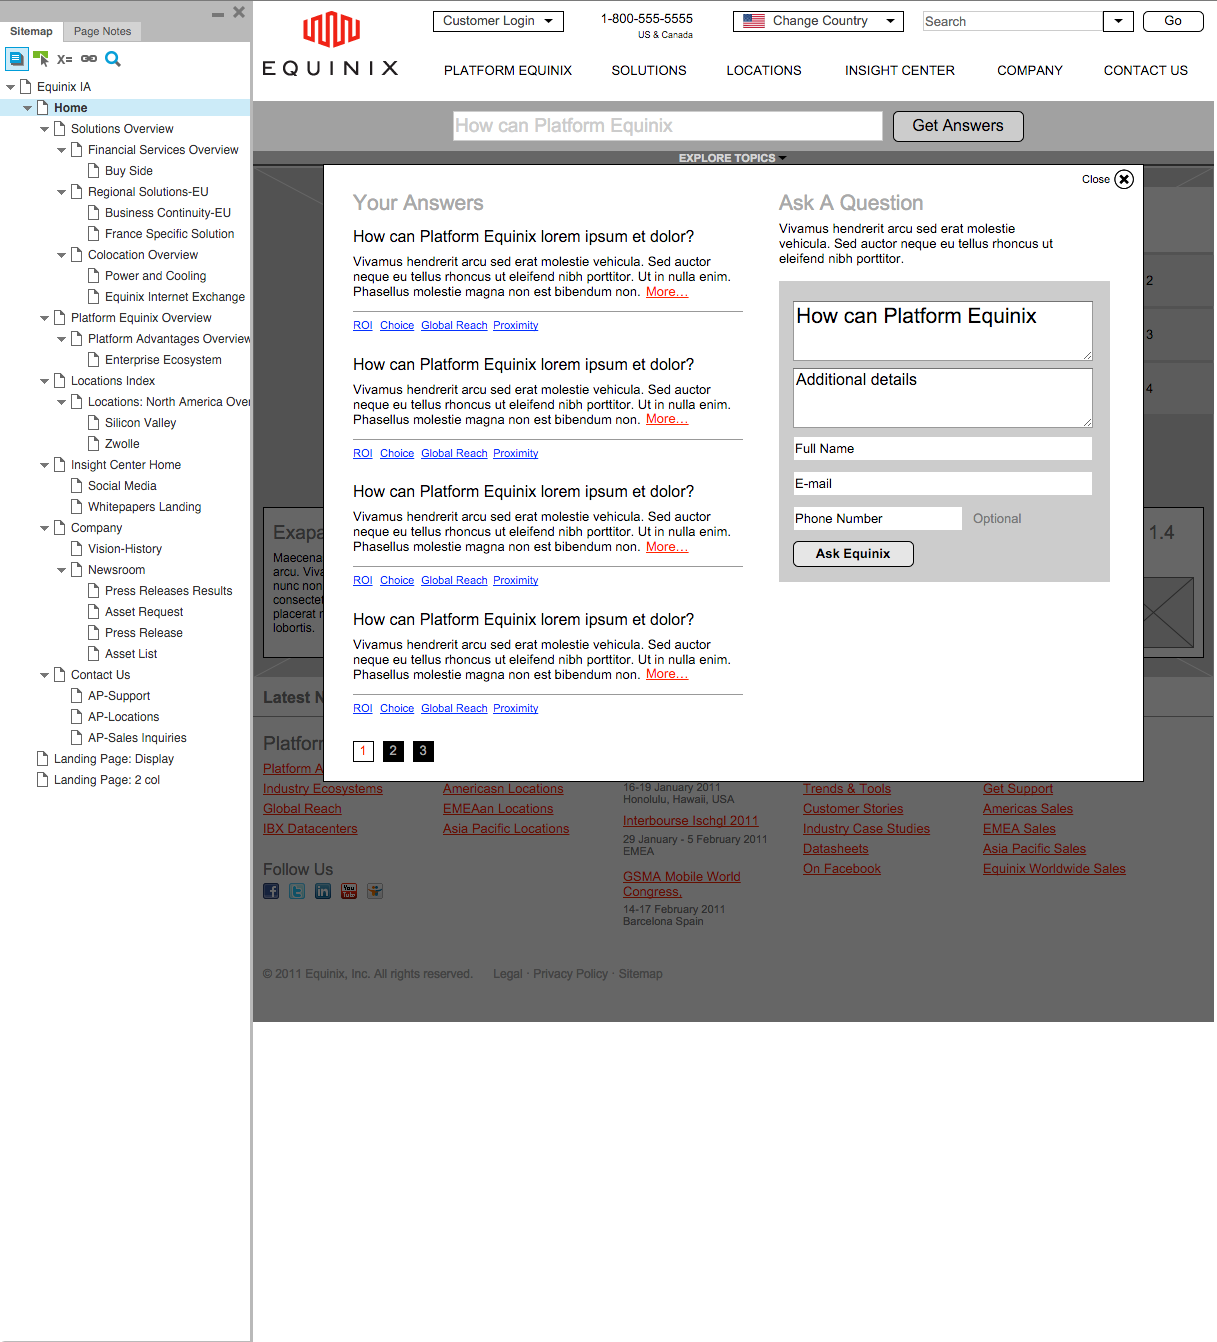Click the chain link icon in the sitemap toolbar

coord(89,59)
